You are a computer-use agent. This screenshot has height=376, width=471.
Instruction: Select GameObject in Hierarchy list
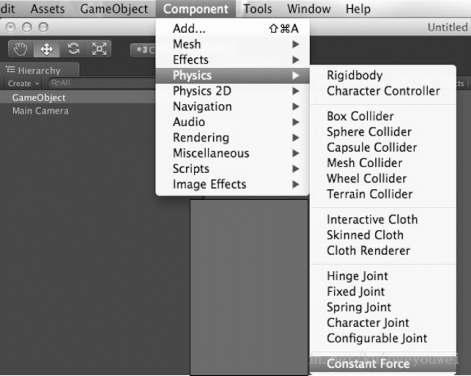coord(78,98)
